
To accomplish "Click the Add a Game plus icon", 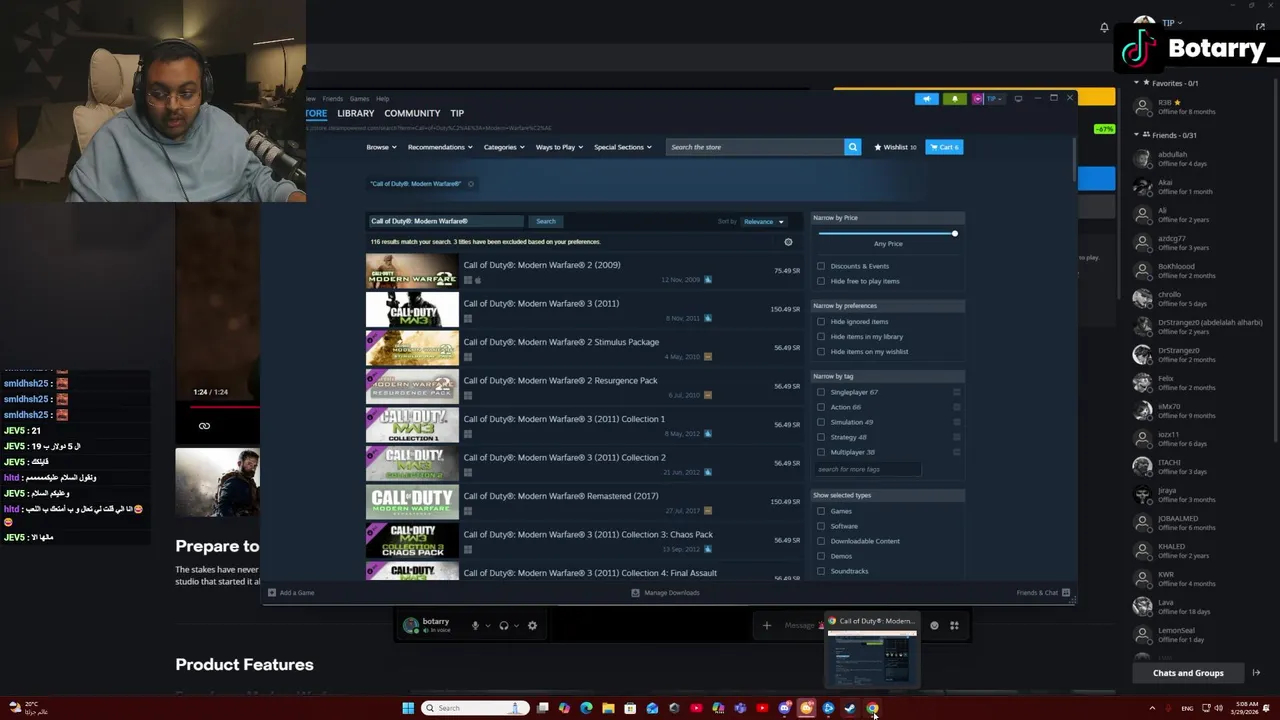I will click(x=272, y=593).
